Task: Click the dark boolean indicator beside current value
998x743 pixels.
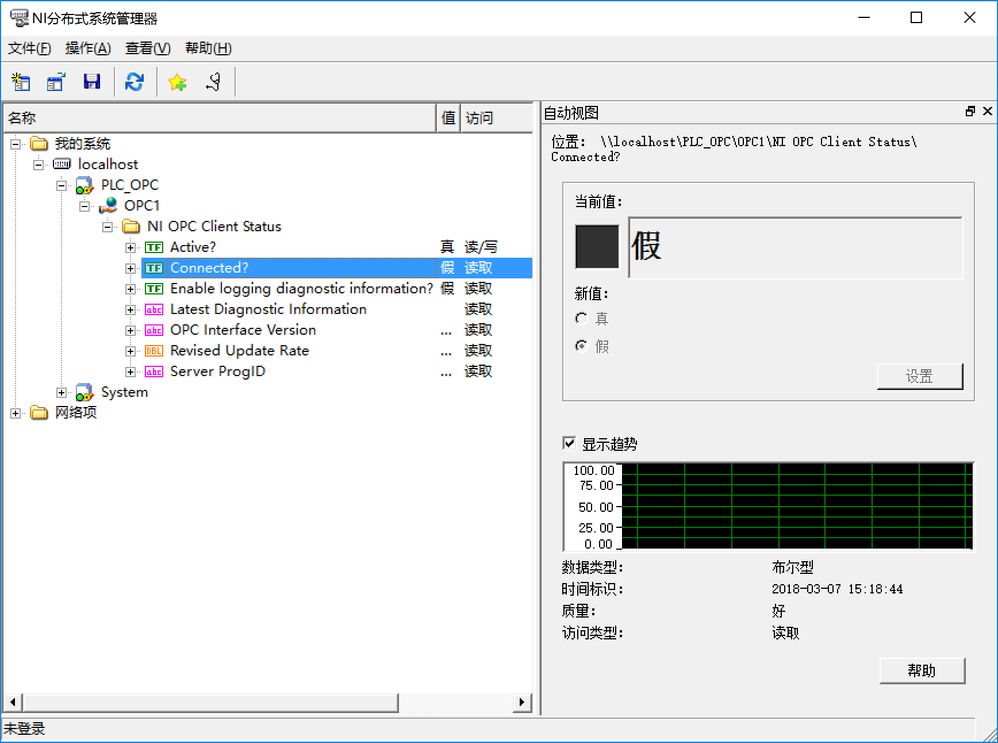Action: click(597, 247)
